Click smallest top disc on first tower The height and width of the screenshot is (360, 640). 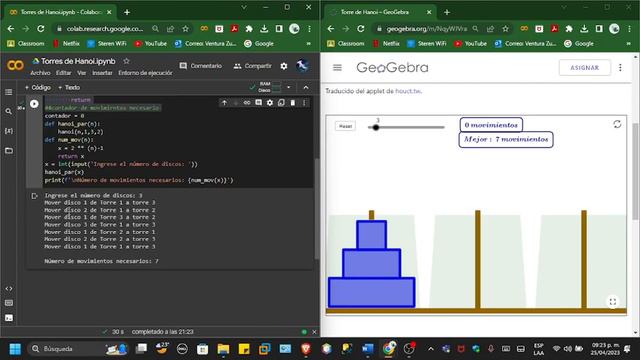coord(371,235)
